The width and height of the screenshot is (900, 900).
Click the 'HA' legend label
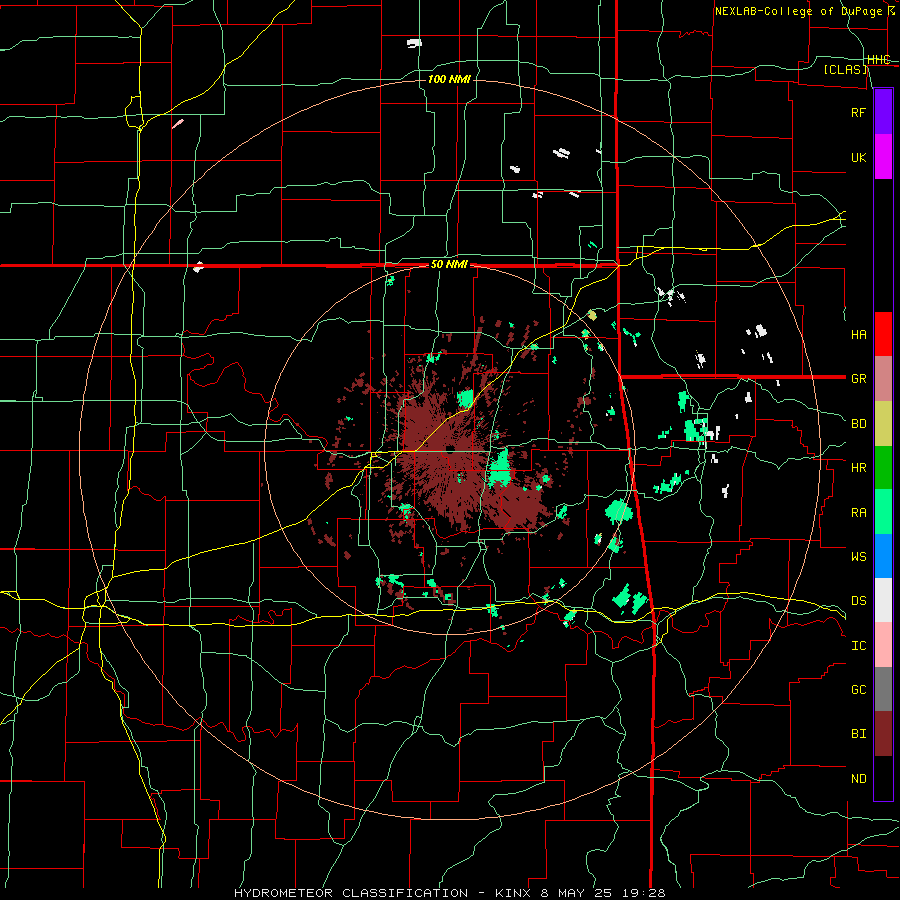858,334
